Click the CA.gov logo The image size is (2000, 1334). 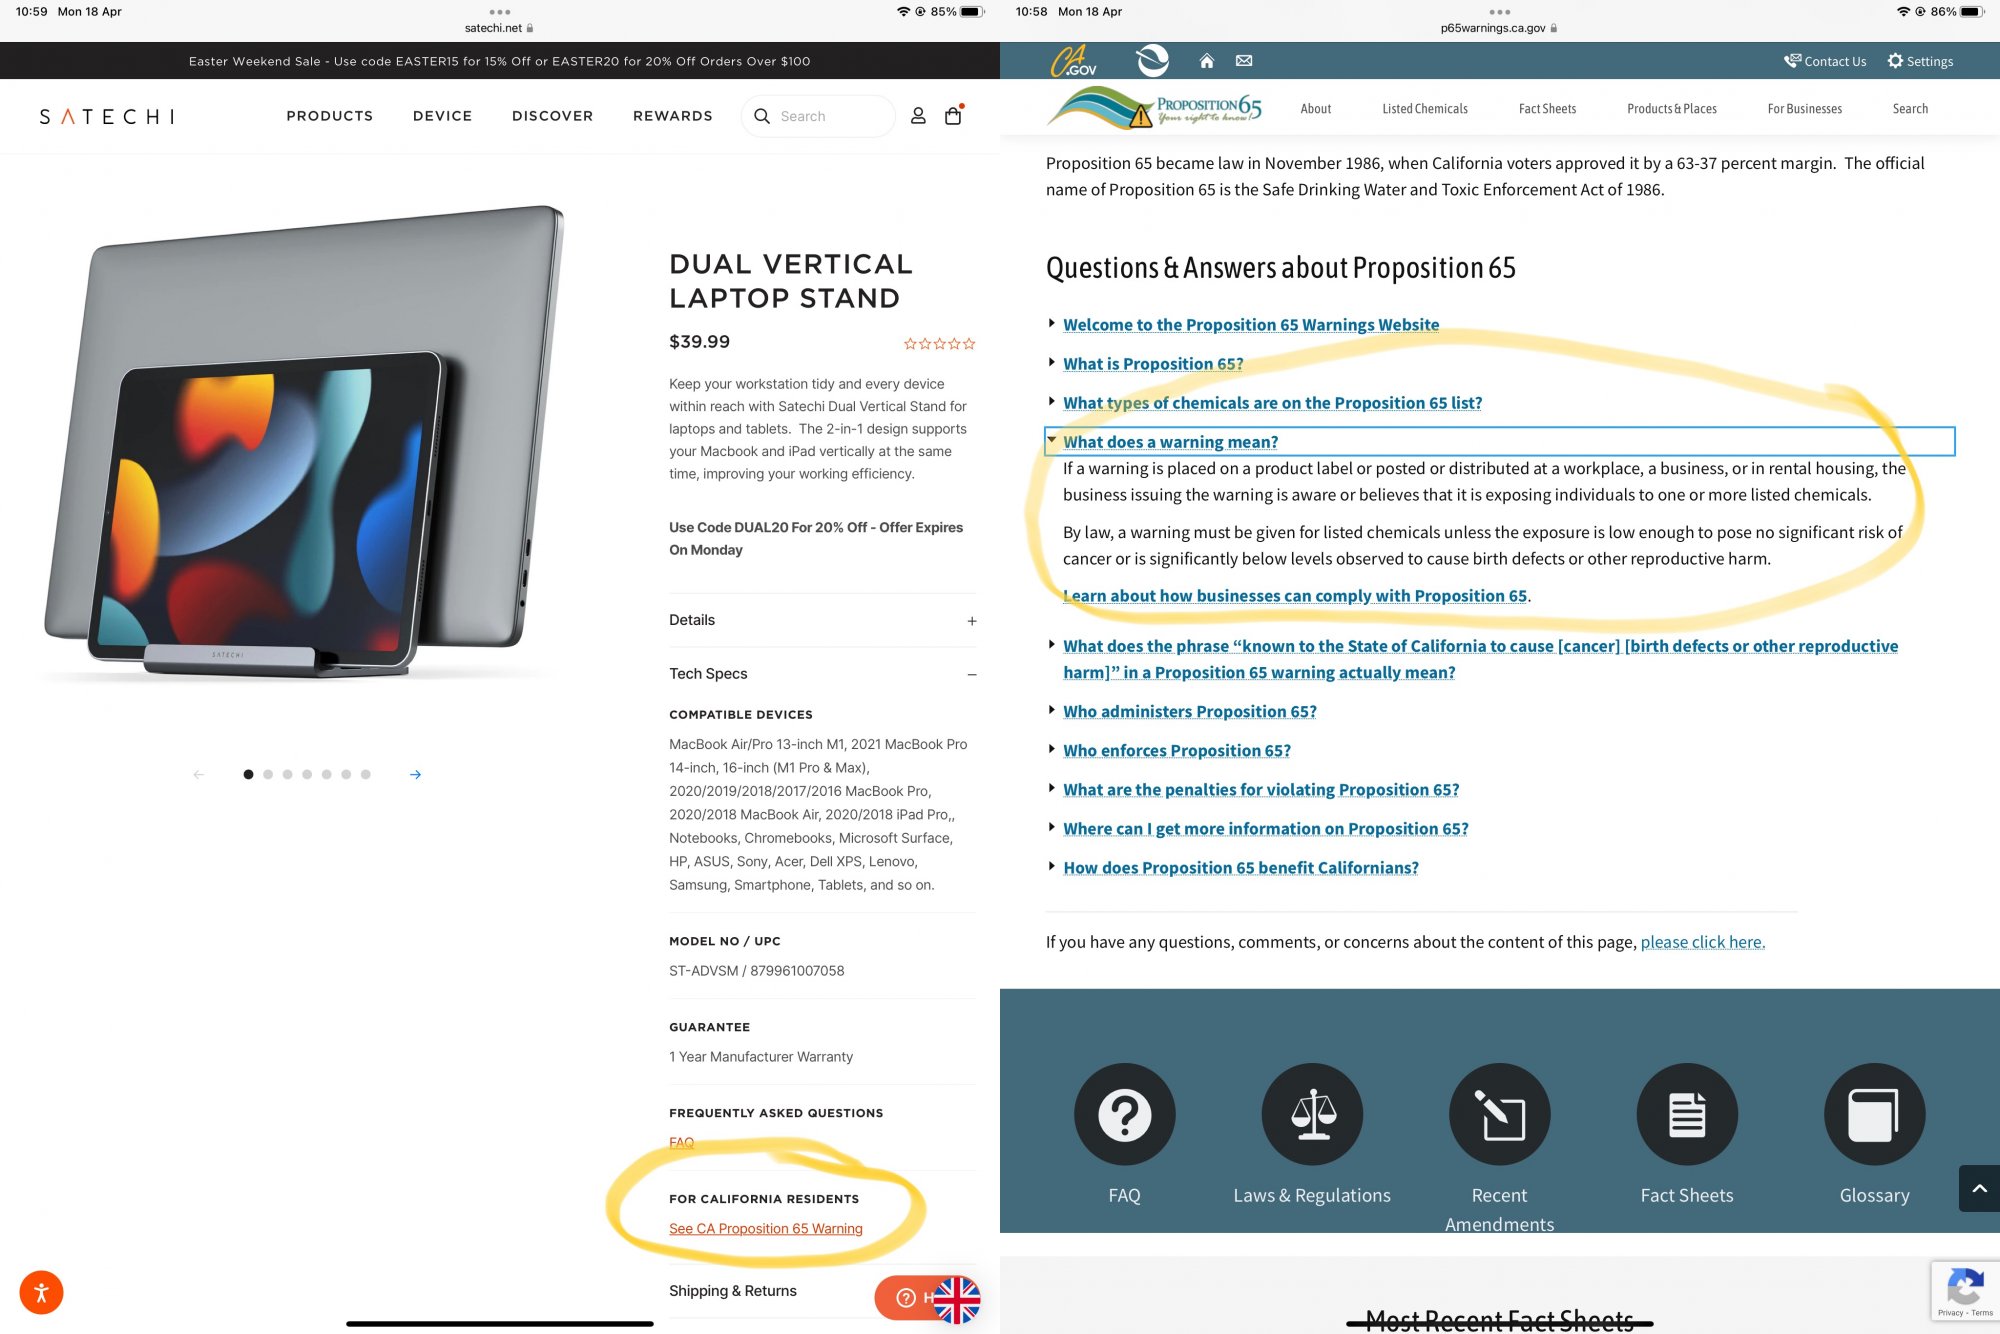1073,61
